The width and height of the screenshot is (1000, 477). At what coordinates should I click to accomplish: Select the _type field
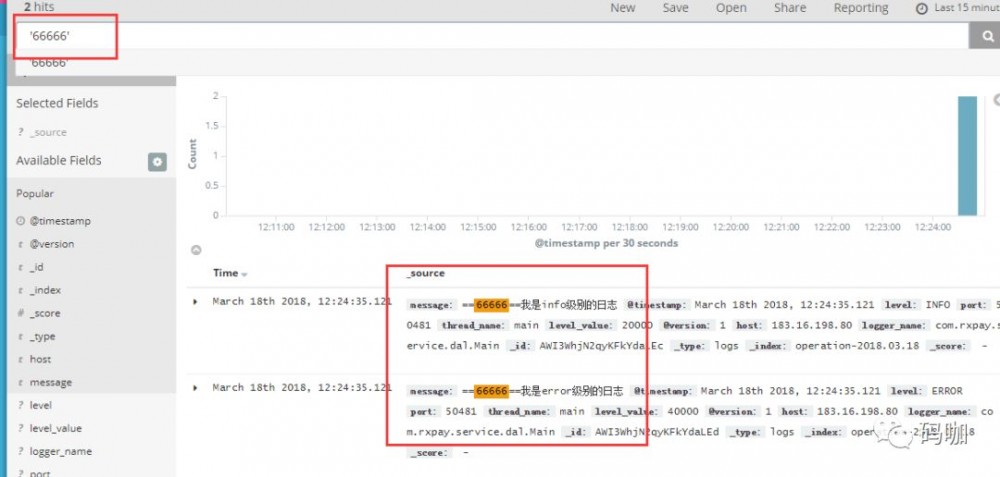42,336
